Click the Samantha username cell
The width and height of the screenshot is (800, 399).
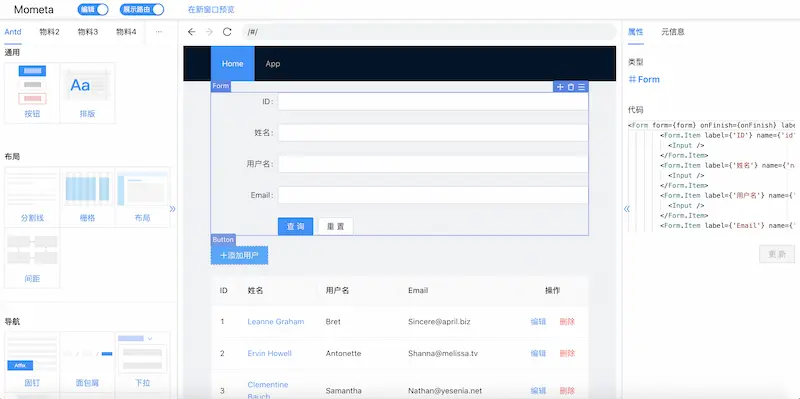tap(343, 391)
